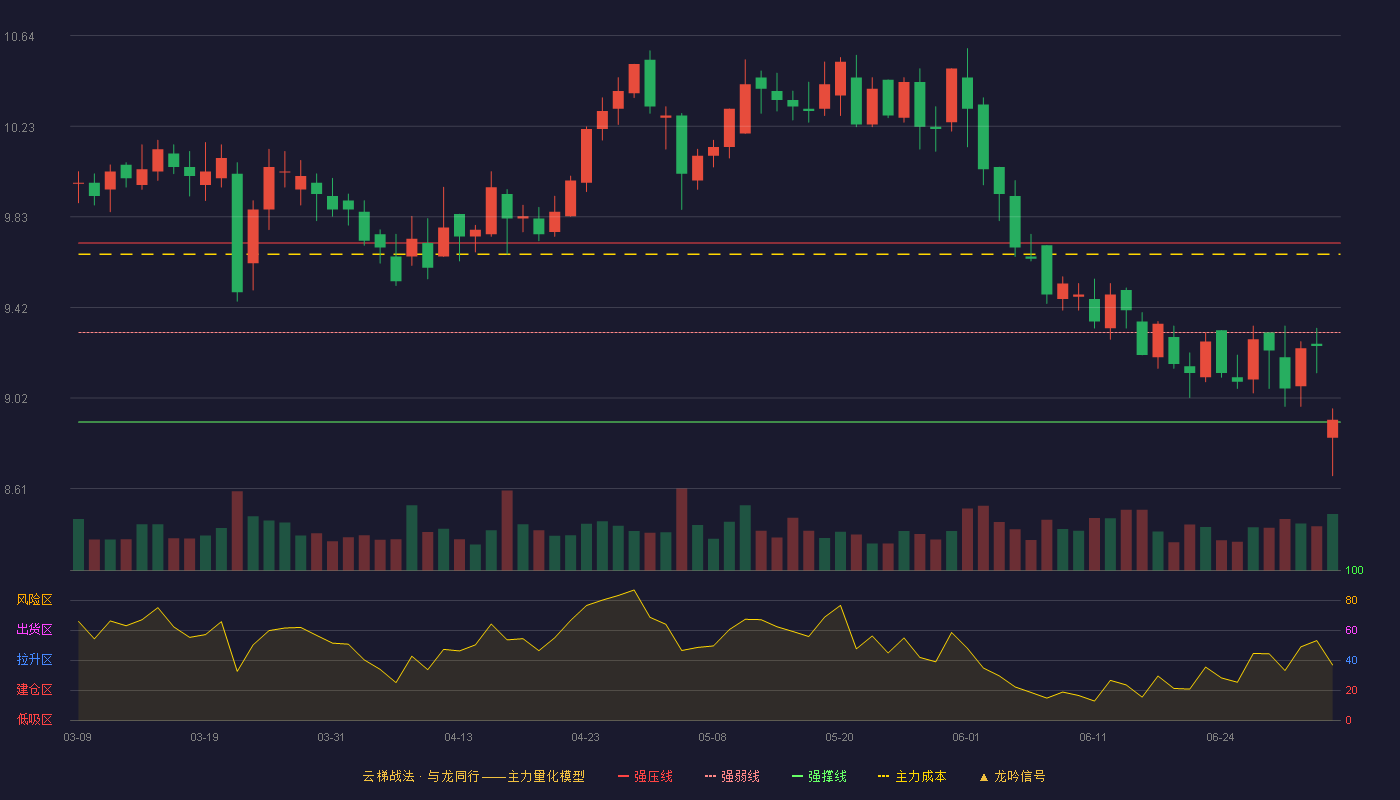Select the 04-23 date label
Screen dimensions: 1400x800
(x=585, y=737)
